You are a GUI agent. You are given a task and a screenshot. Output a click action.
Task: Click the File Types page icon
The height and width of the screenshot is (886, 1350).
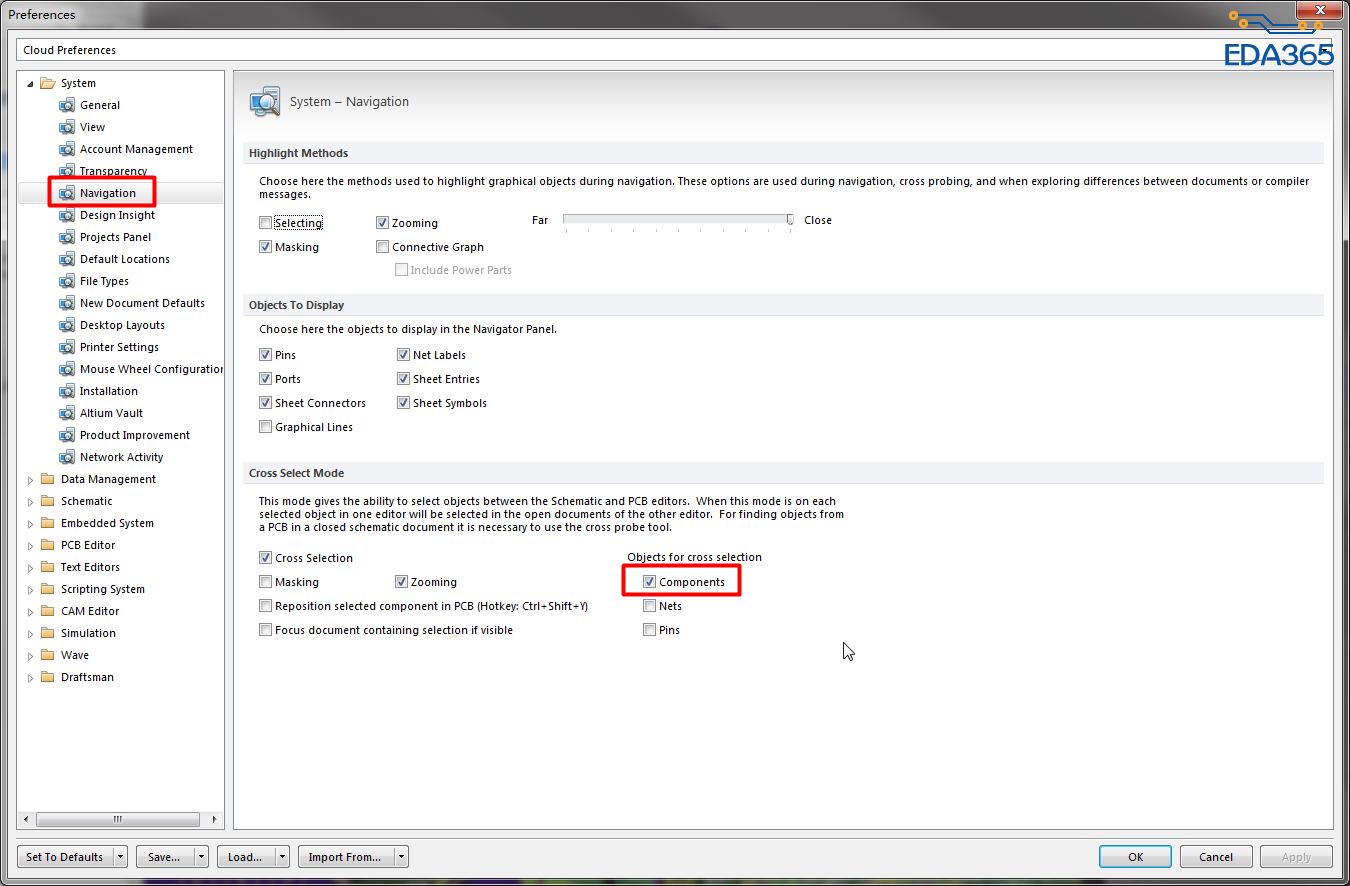point(67,281)
